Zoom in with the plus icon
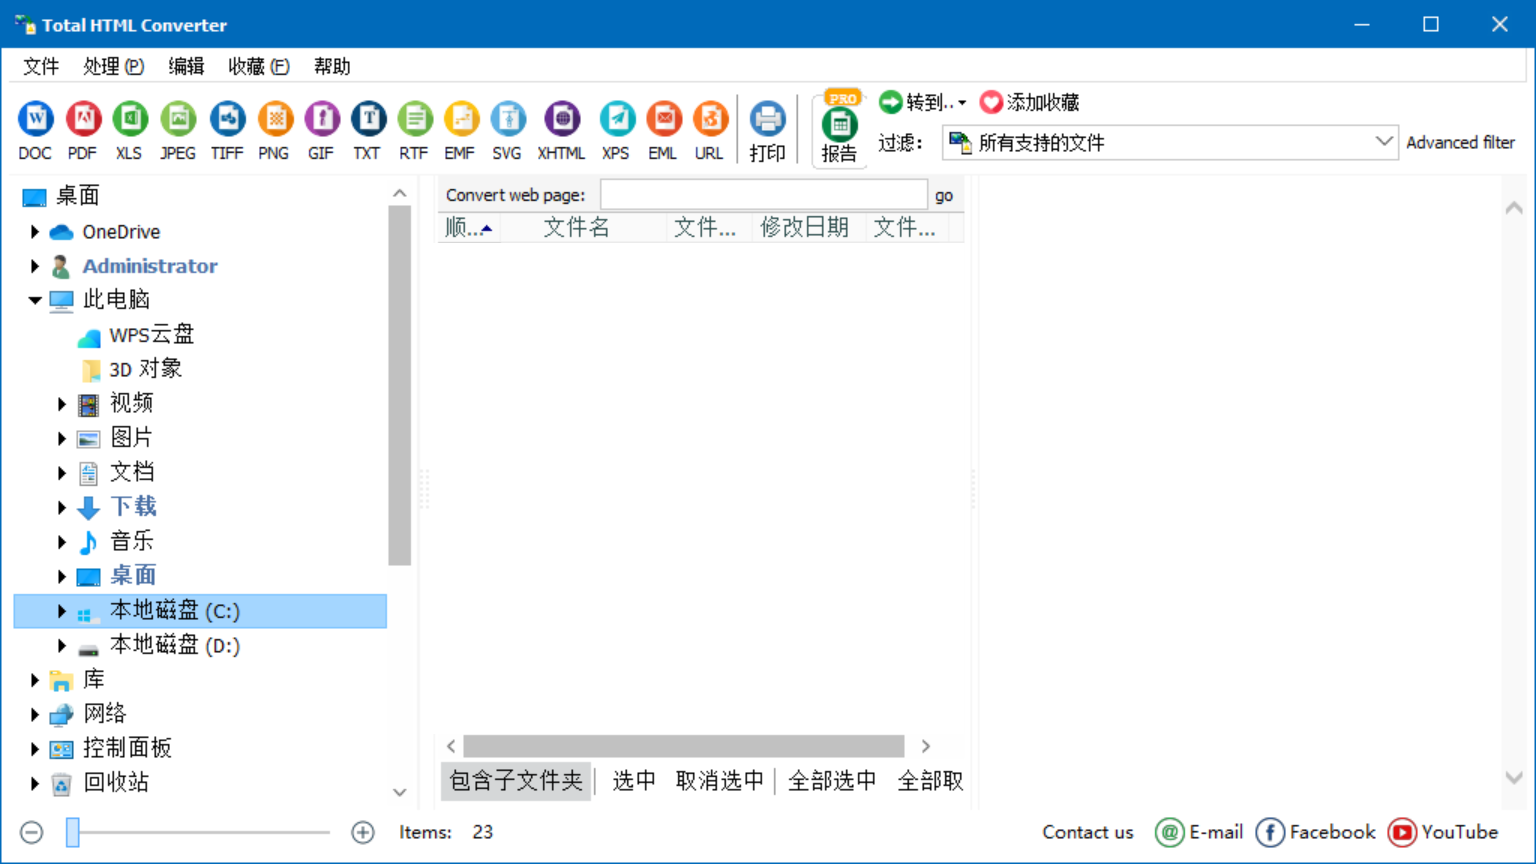The height and width of the screenshot is (864, 1536). click(x=363, y=832)
